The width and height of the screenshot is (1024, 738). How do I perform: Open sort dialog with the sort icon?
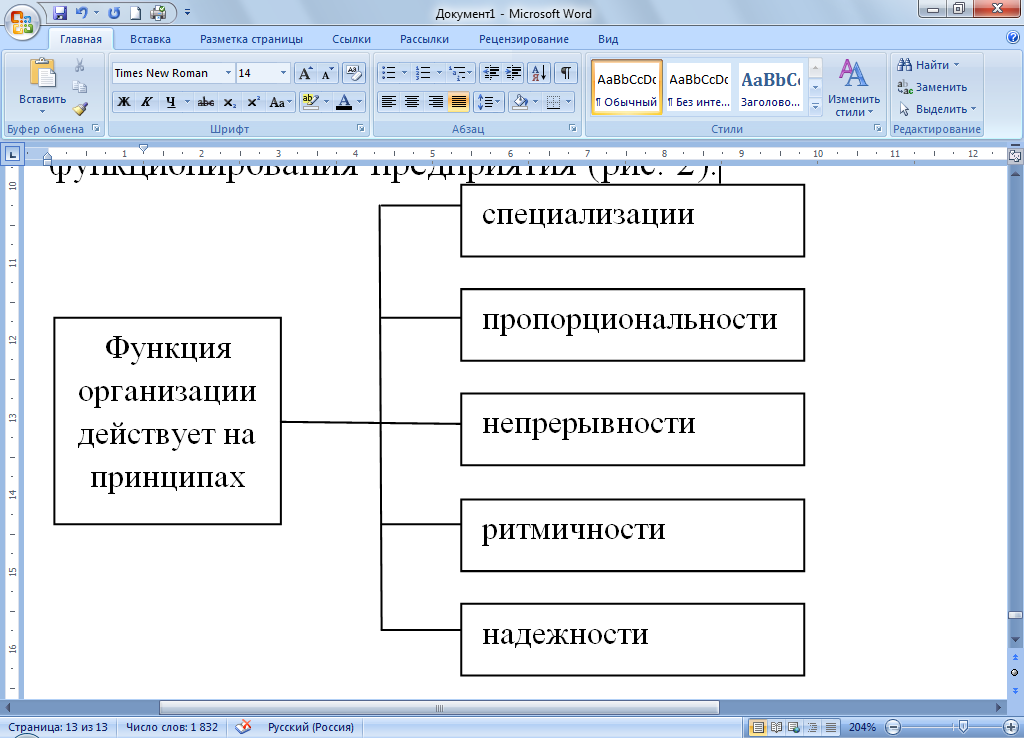(x=538, y=73)
